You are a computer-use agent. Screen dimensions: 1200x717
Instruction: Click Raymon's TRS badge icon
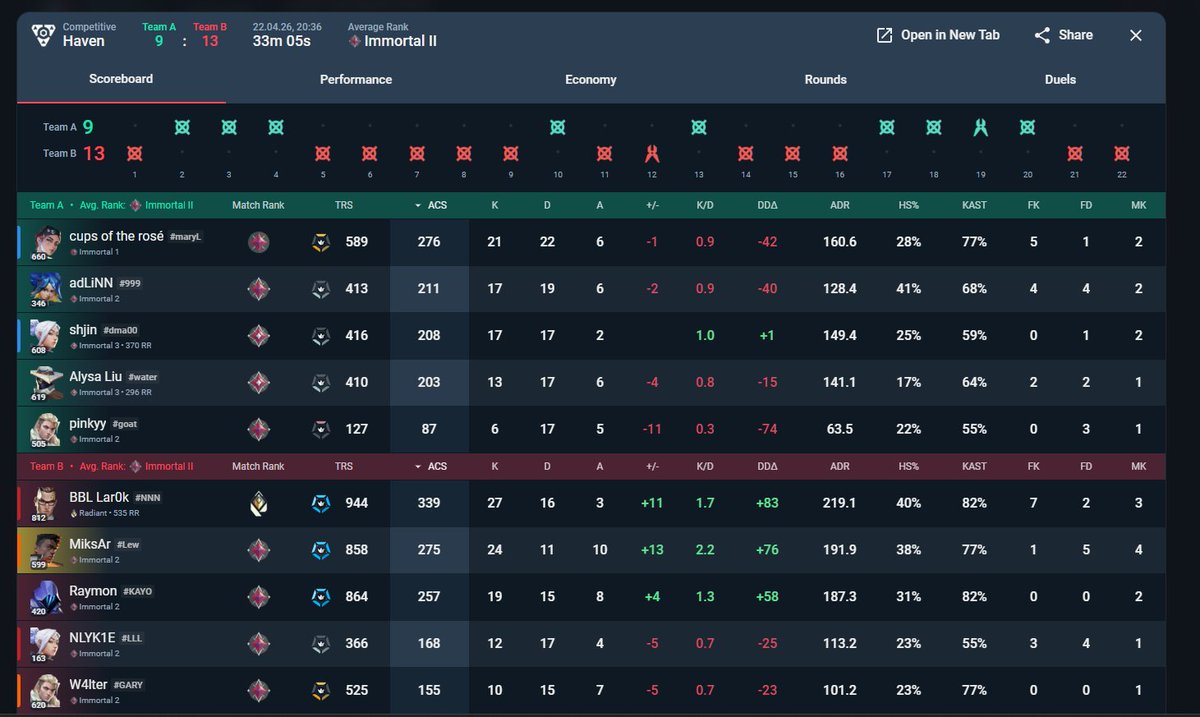tap(319, 597)
